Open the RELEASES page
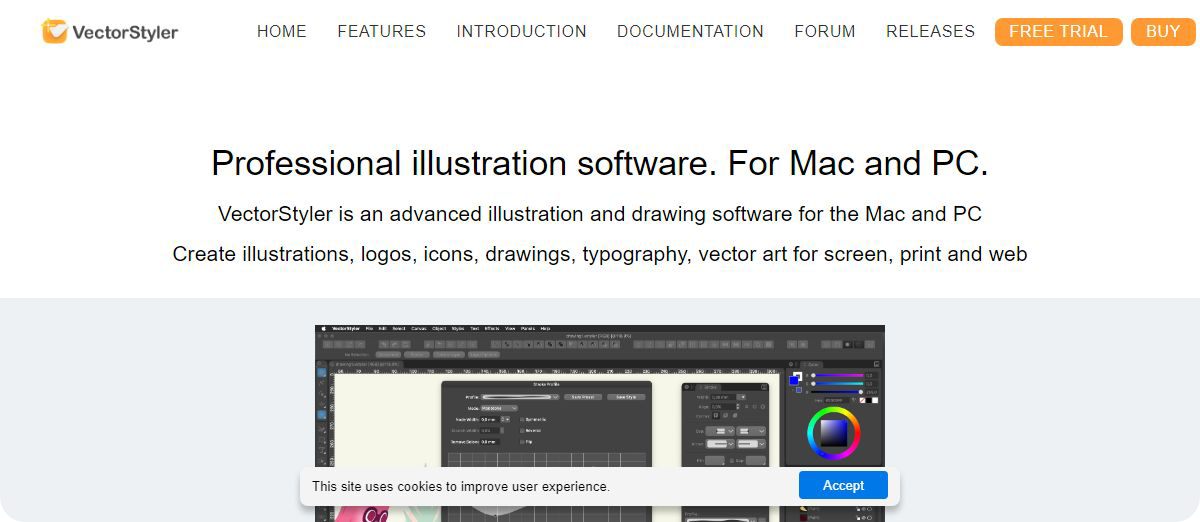The width and height of the screenshot is (1200, 522). pos(930,32)
